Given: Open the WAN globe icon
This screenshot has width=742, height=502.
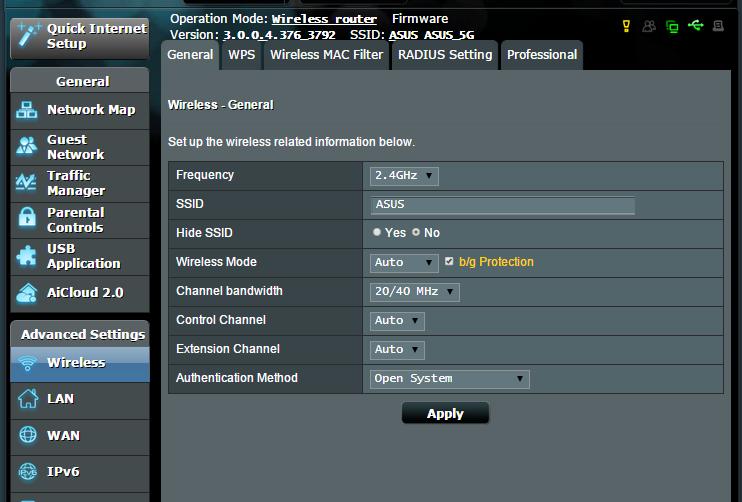Looking at the screenshot, I should pos(28,435).
